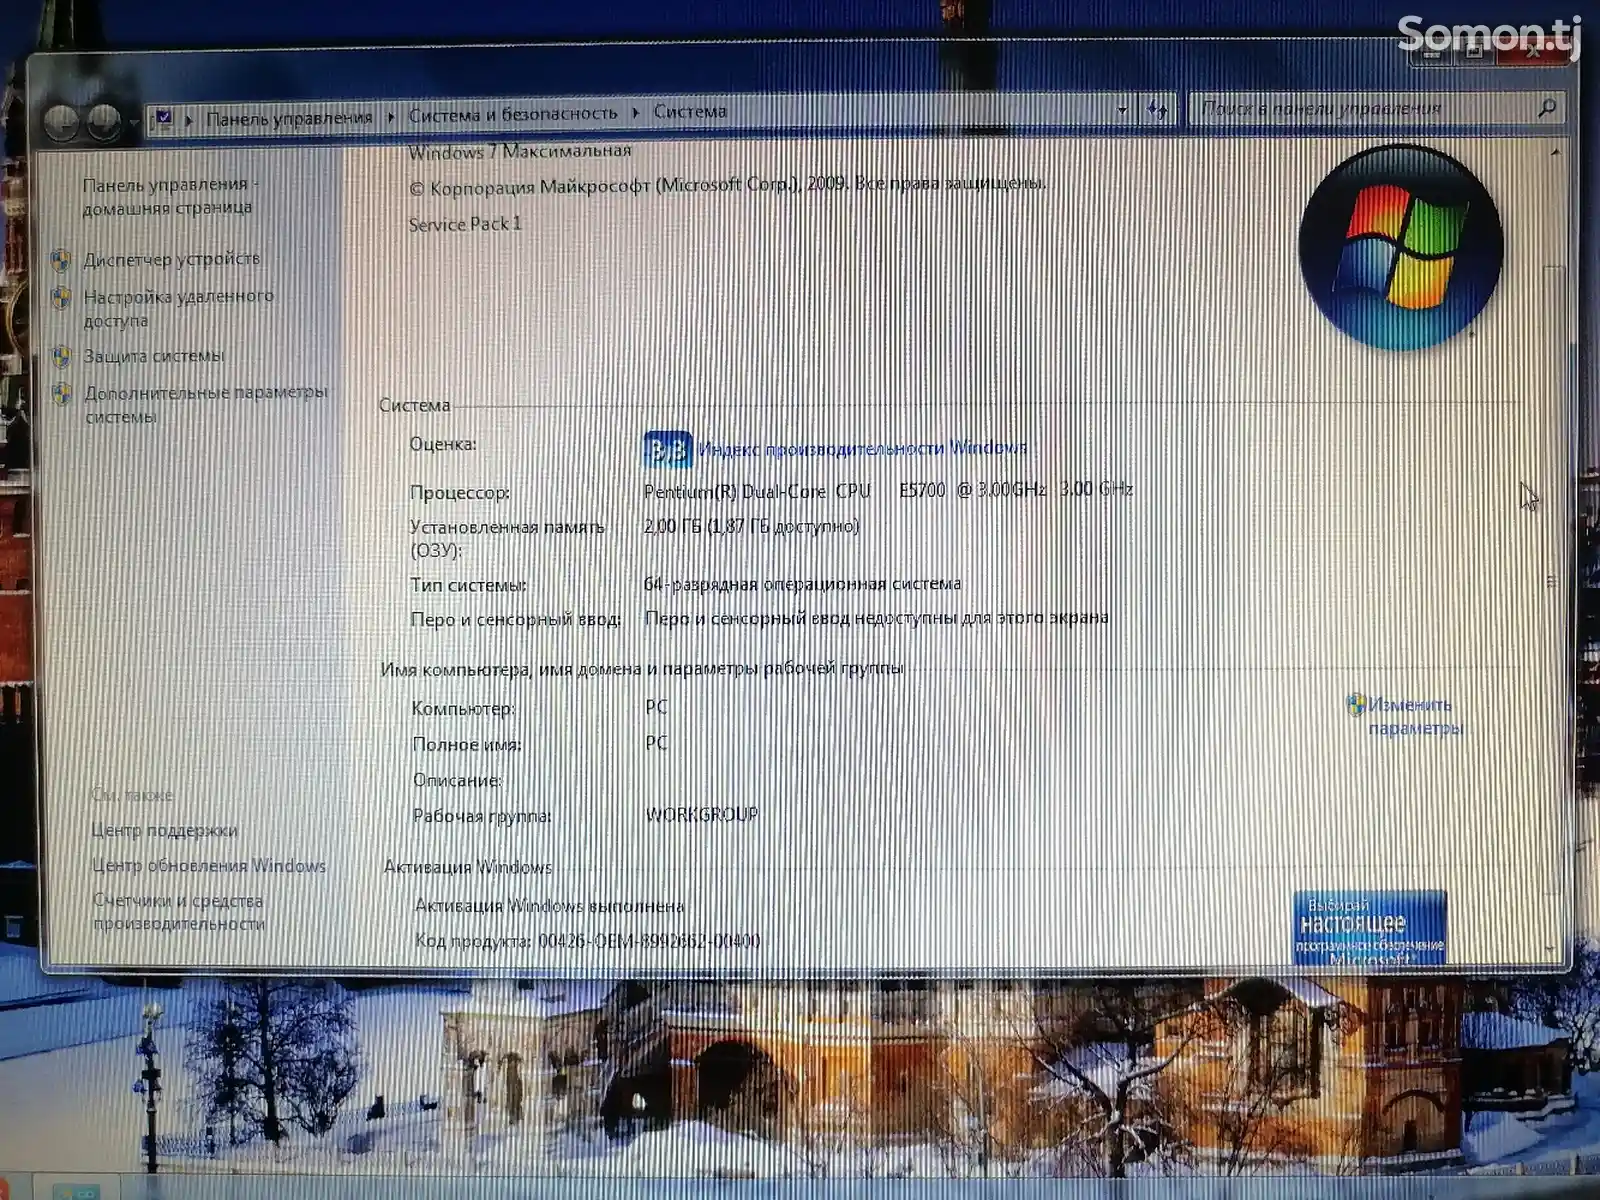Click Изменить параметры link
This screenshot has width=1600, height=1200.
[x=1415, y=716]
